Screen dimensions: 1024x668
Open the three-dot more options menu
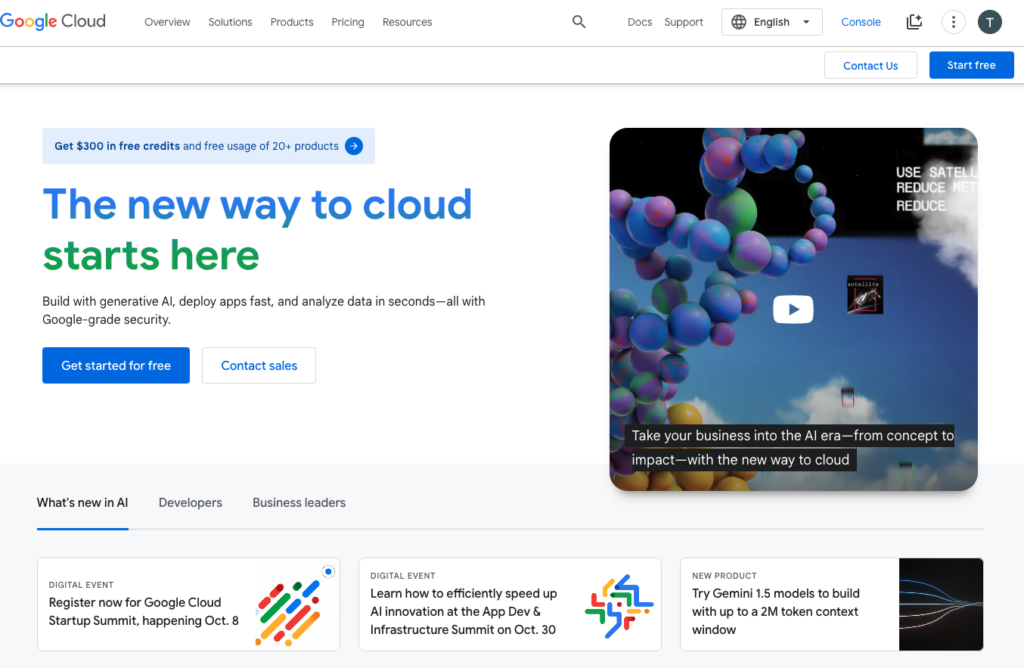tap(953, 22)
